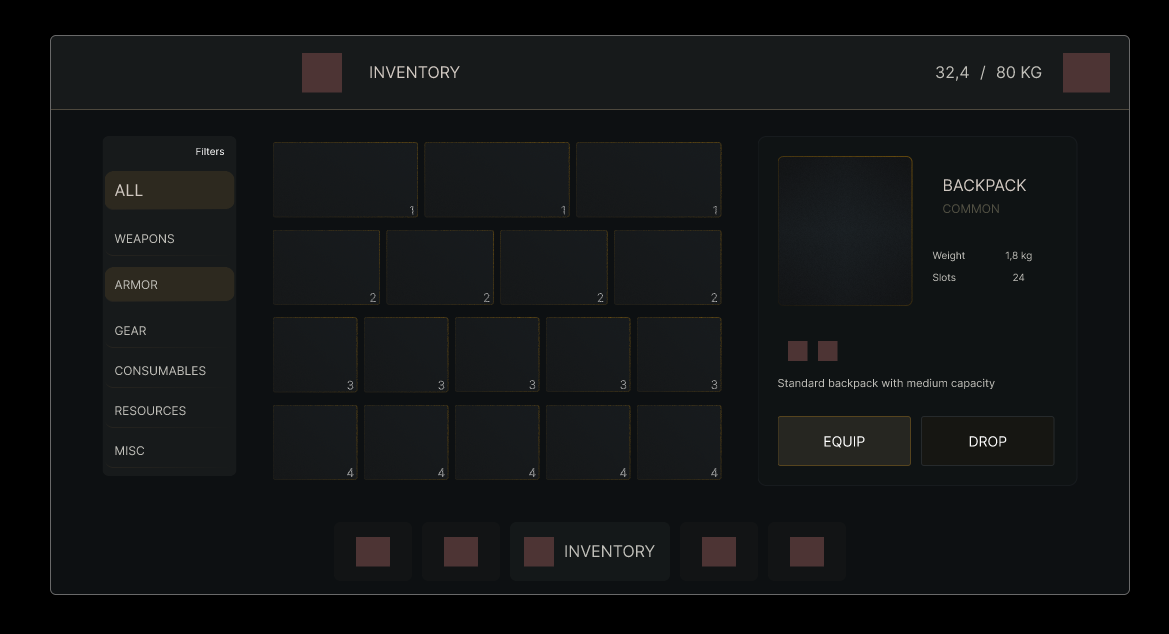Show only GEAR items
The width and height of the screenshot is (1169, 634).
(x=169, y=330)
